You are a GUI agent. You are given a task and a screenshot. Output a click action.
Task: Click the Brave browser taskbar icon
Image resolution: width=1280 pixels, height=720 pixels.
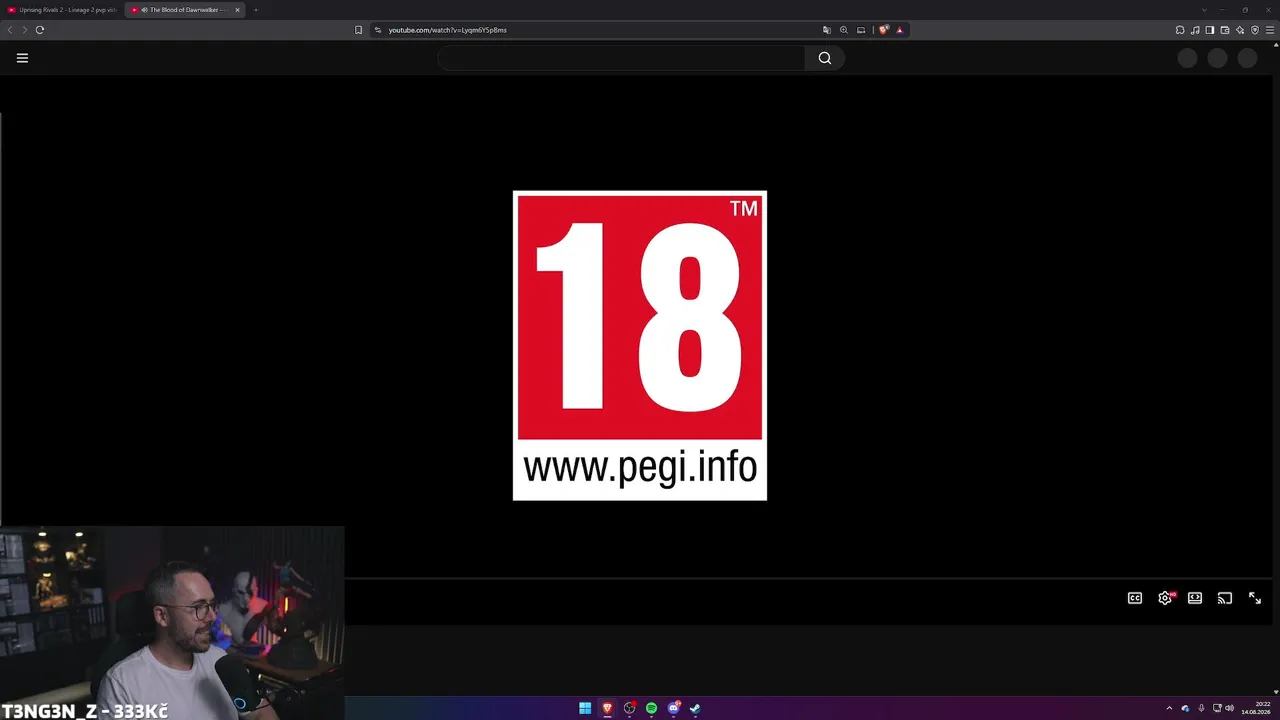pyautogui.click(x=607, y=708)
